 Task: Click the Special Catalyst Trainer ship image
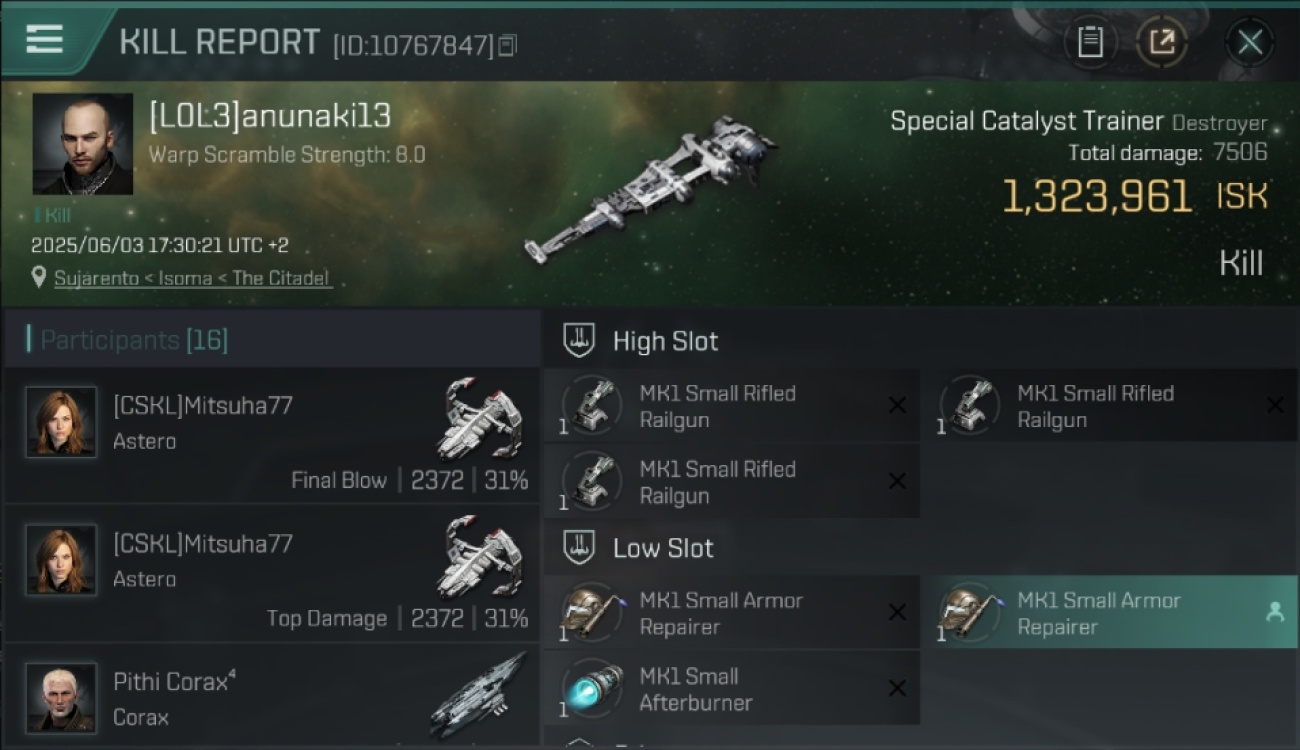pyautogui.click(x=651, y=191)
